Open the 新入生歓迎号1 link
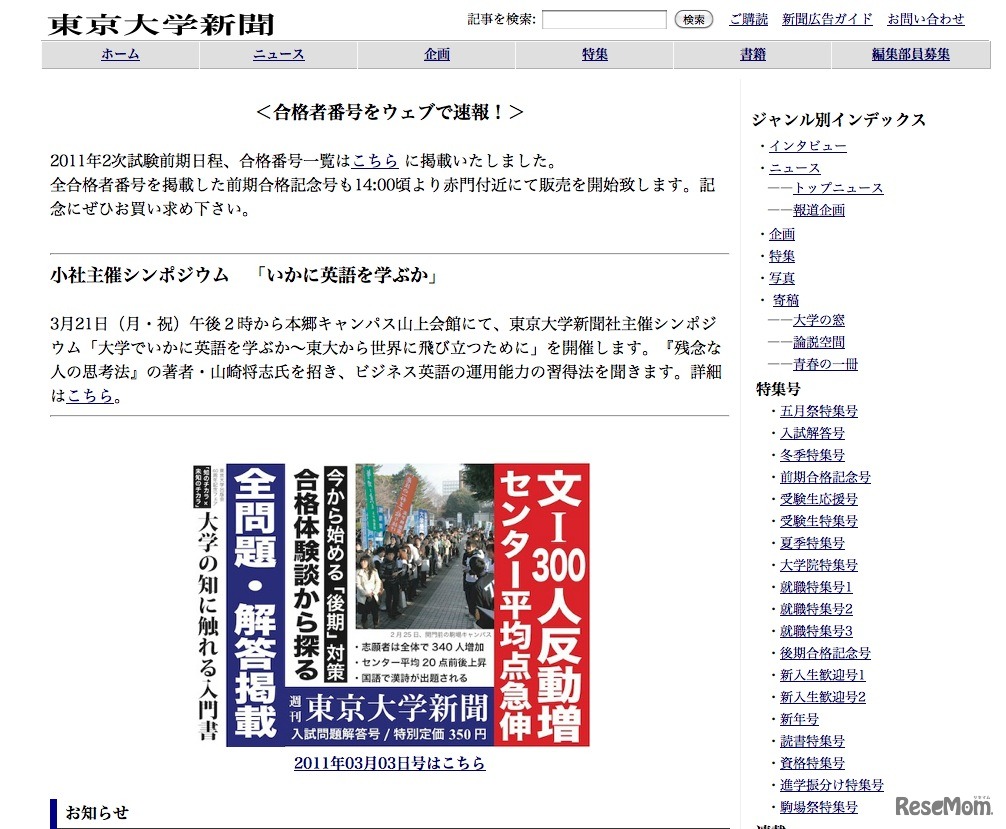1006x829 pixels. pyautogui.click(x=823, y=675)
